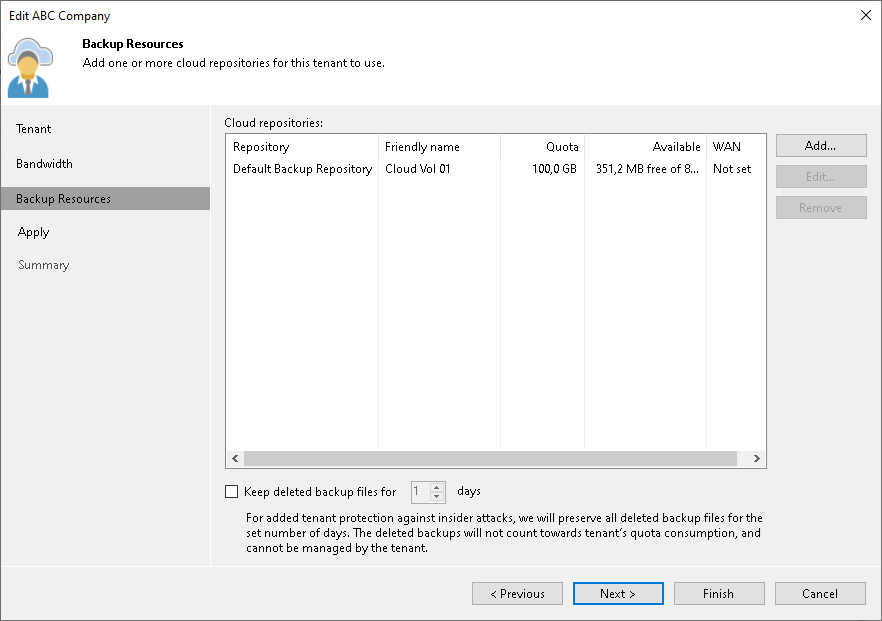This screenshot has width=882, height=621.
Task: Open the Summary step
Action: click(43, 264)
